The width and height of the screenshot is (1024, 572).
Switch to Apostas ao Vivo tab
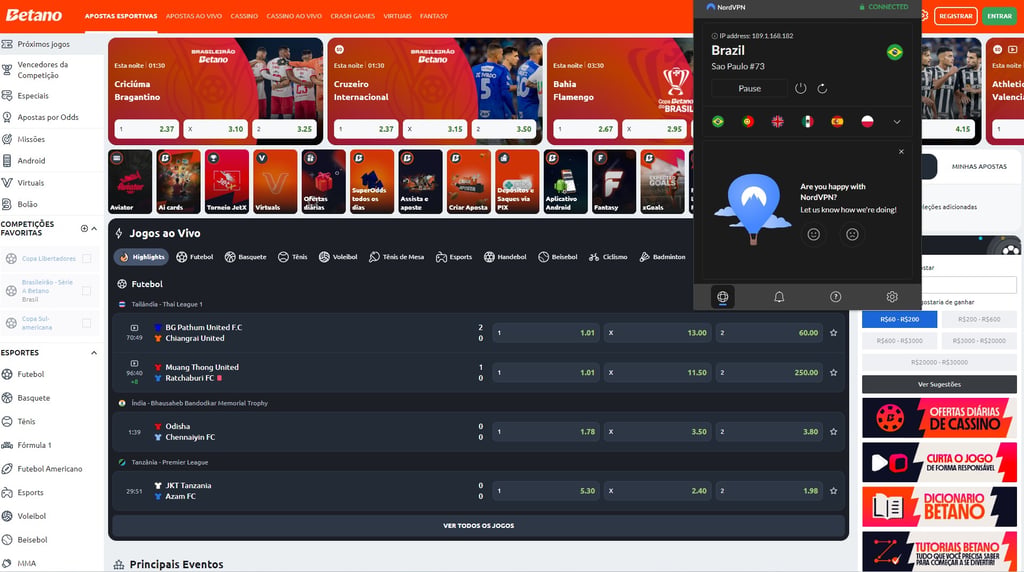[x=194, y=16]
